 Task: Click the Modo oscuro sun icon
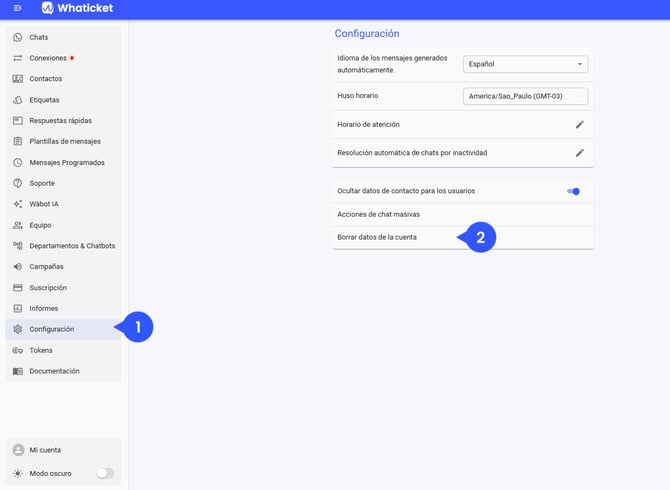pos(18,473)
